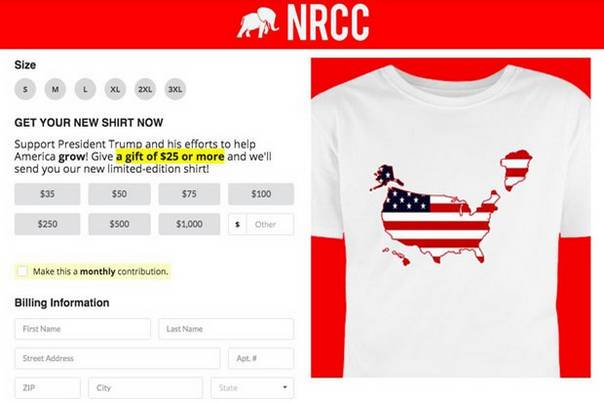Click into the First Name field
The height and width of the screenshot is (403, 604).
click(83, 329)
